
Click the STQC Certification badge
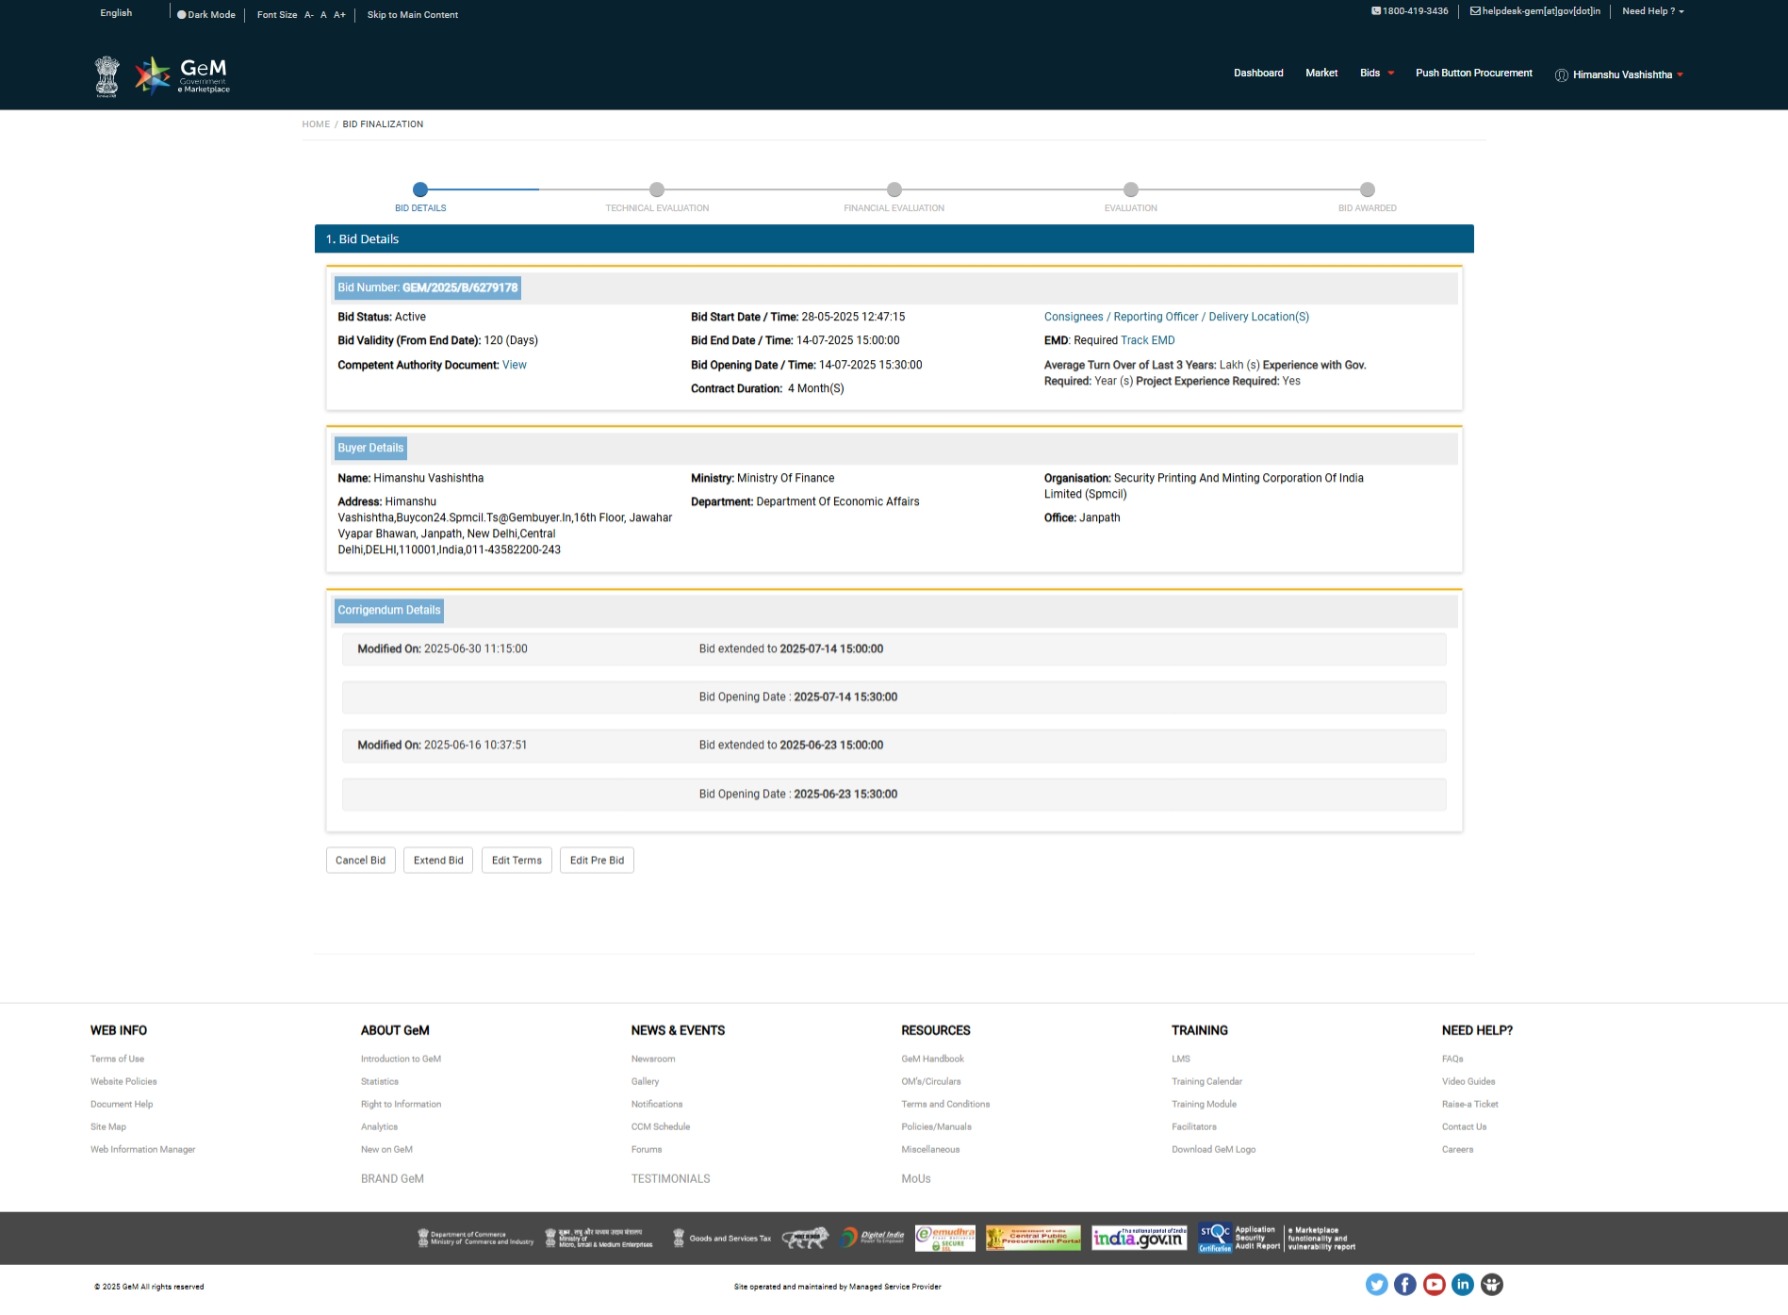(1215, 1238)
